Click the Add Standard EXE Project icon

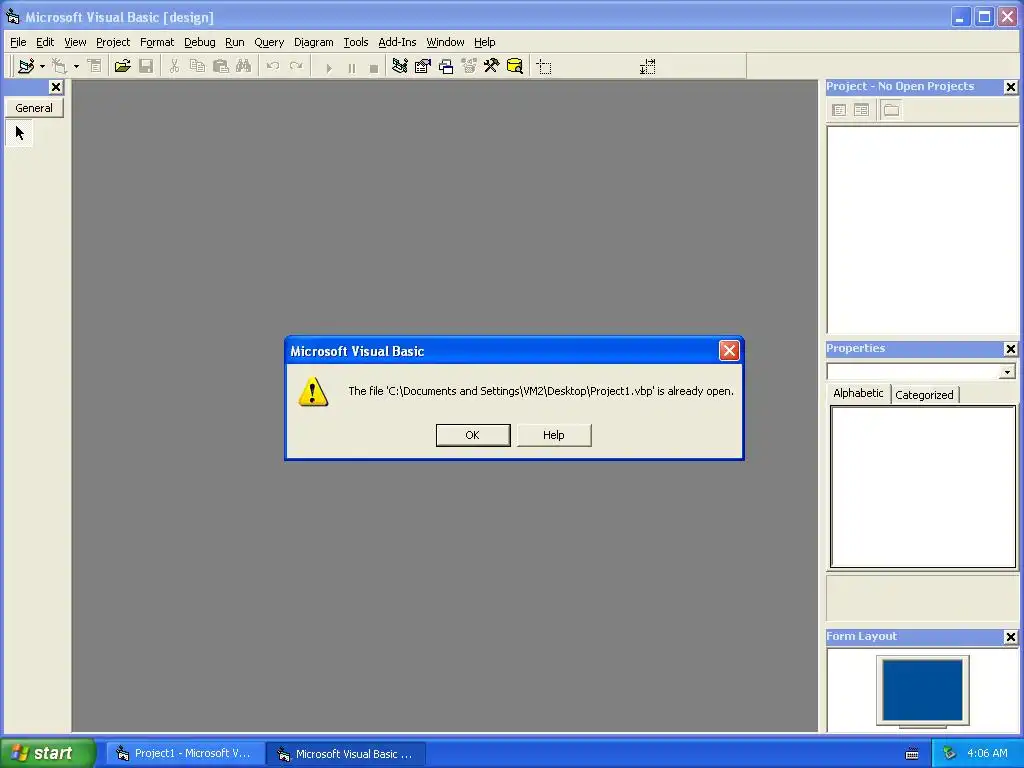point(26,66)
